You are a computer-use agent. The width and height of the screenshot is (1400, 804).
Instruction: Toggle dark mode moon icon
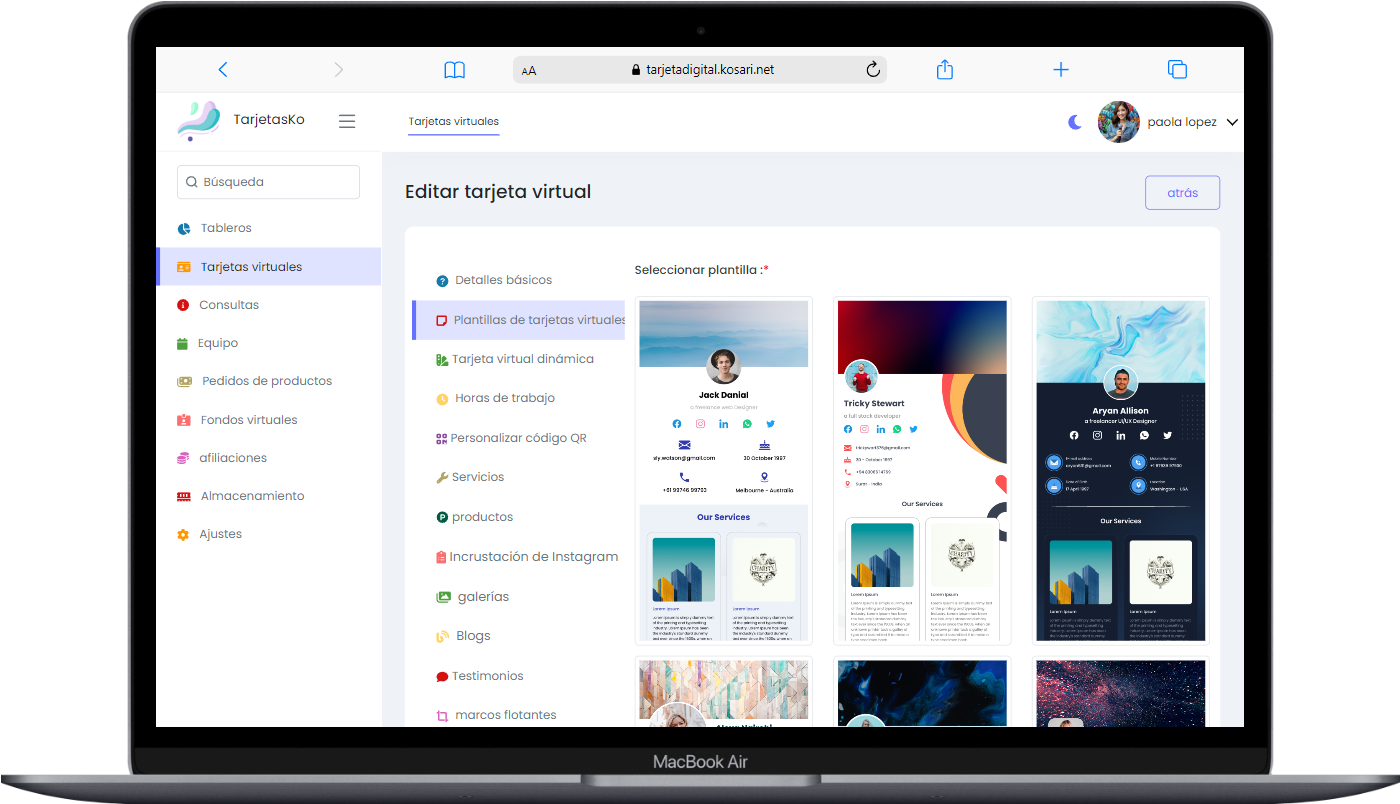tap(1075, 122)
